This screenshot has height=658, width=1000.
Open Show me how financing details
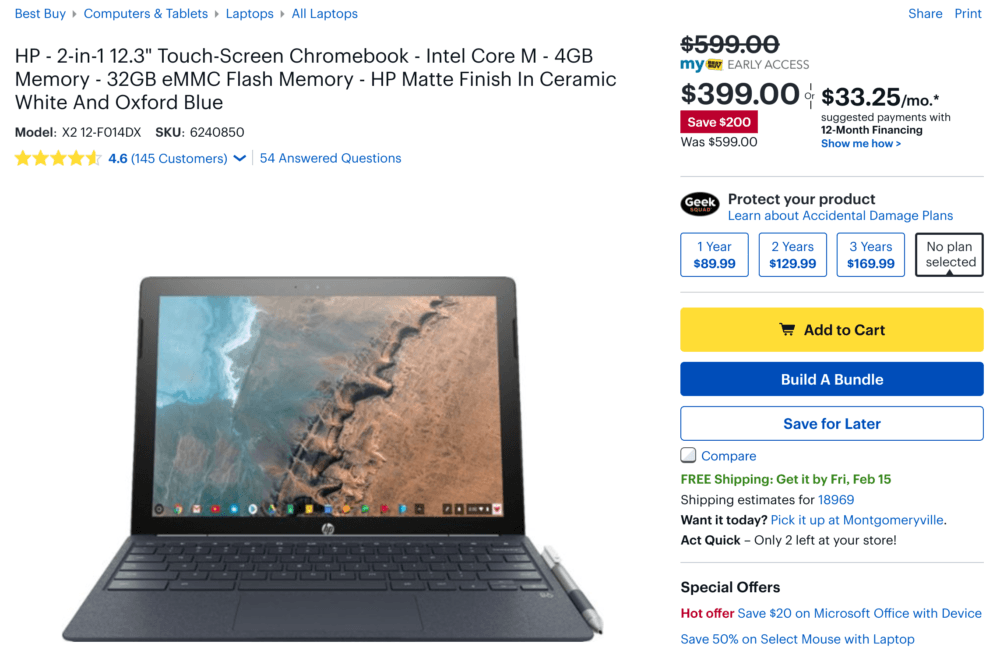(x=860, y=143)
